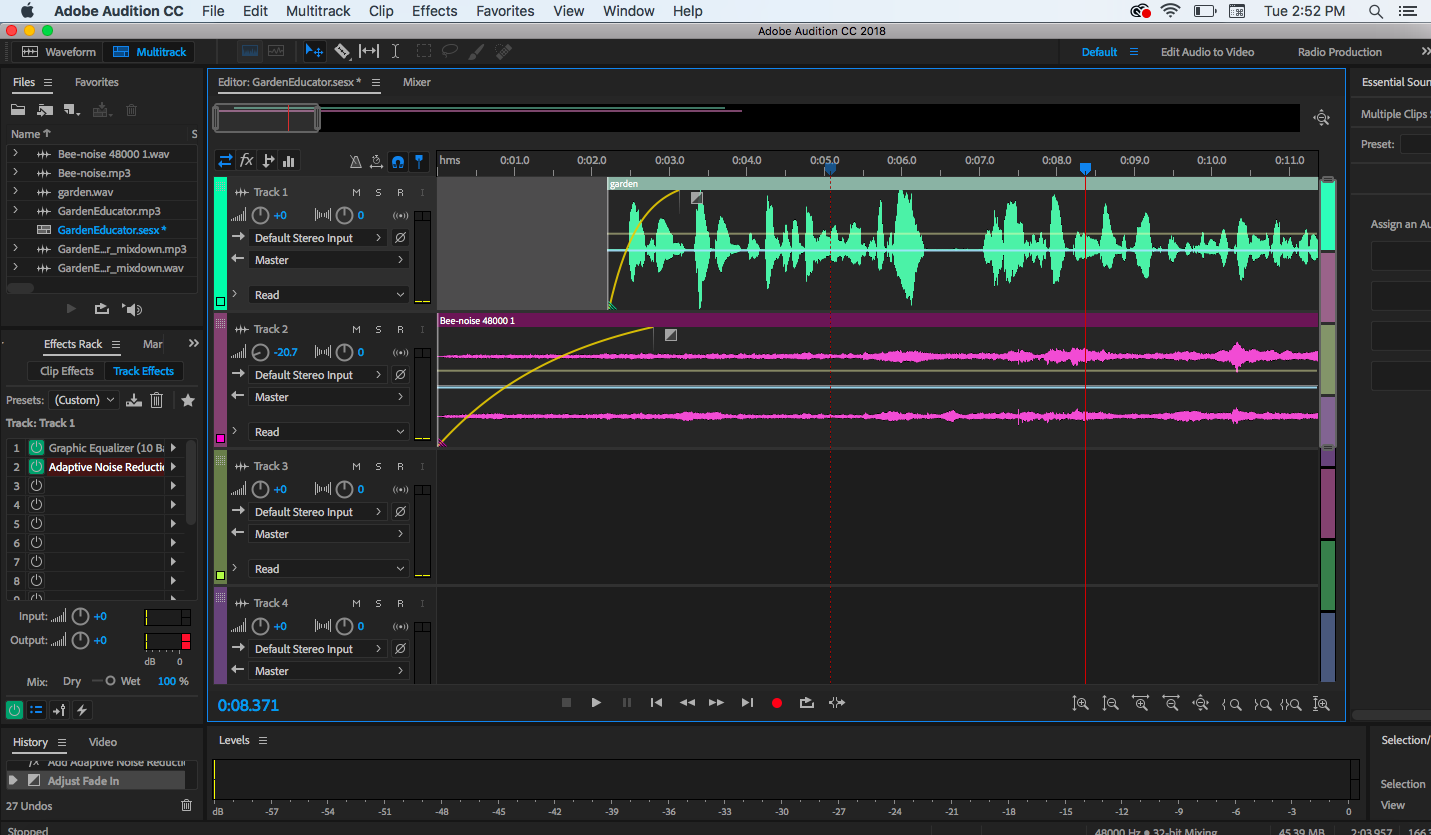The width and height of the screenshot is (1431, 835).
Task: Open Track 2 Master output dropdown
Action: (x=328, y=397)
